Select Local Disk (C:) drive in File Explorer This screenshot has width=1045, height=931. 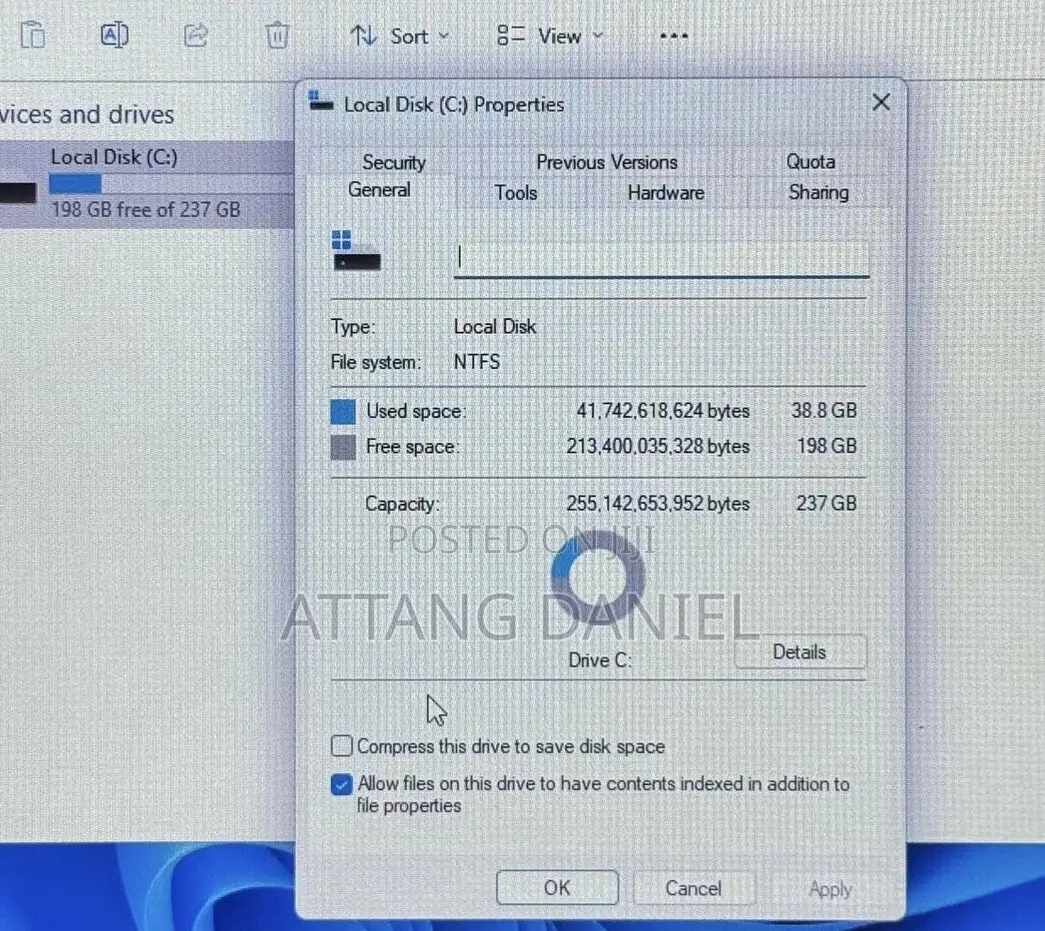pyautogui.click(x=147, y=183)
